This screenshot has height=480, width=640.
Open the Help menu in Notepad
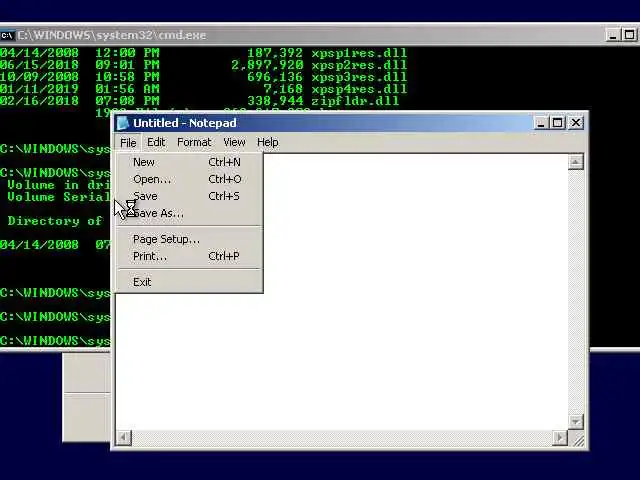(x=268, y=142)
